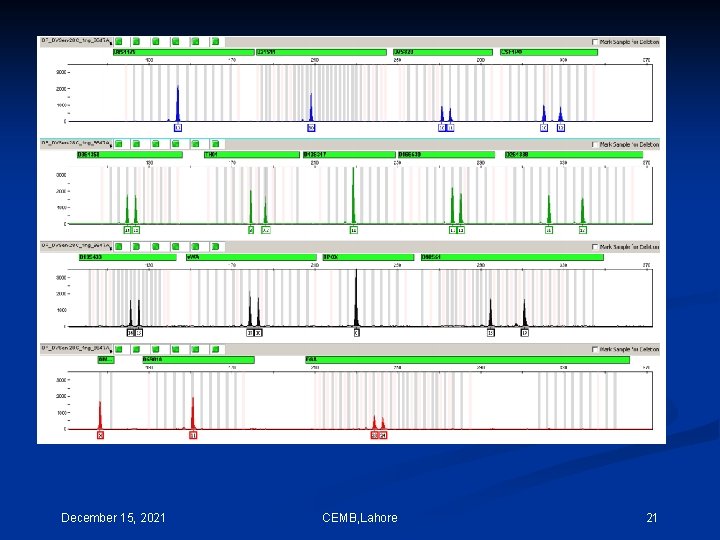Select the D21S11 marker bar

tap(321, 52)
